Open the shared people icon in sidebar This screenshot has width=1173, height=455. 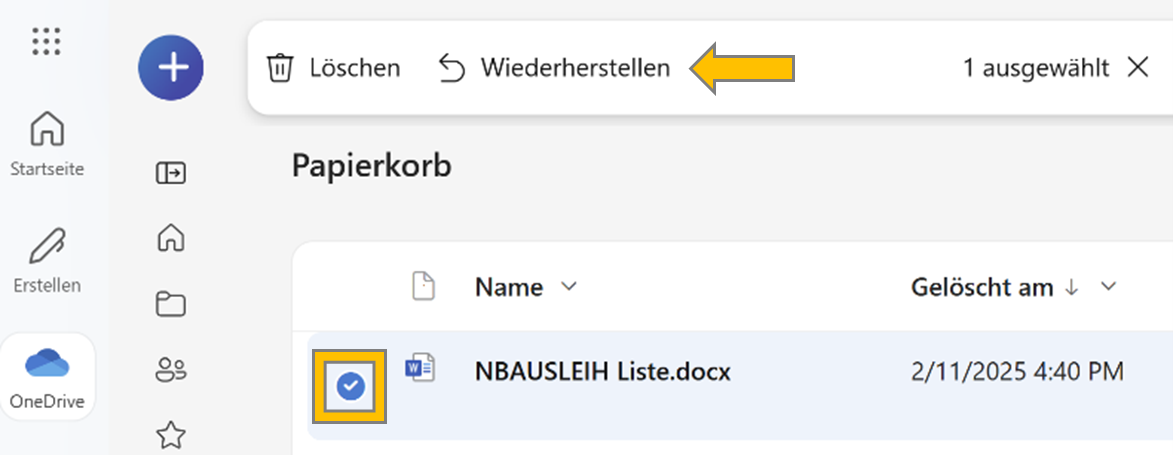click(171, 370)
